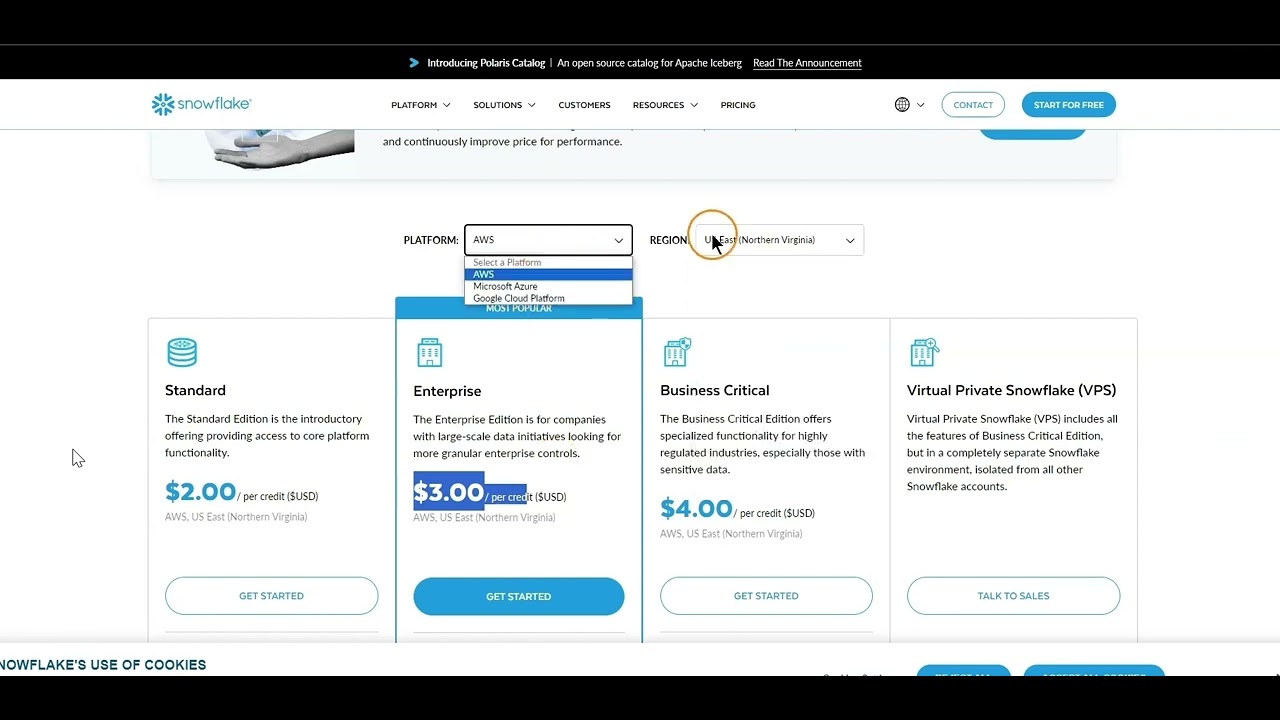The height and width of the screenshot is (720, 1280).
Task: Expand the chevron next to the globe icon
Action: click(x=920, y=105)
